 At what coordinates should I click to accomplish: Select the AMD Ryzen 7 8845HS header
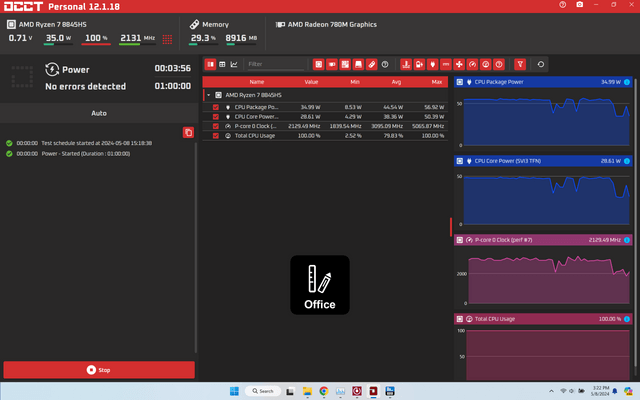(47, 24)
